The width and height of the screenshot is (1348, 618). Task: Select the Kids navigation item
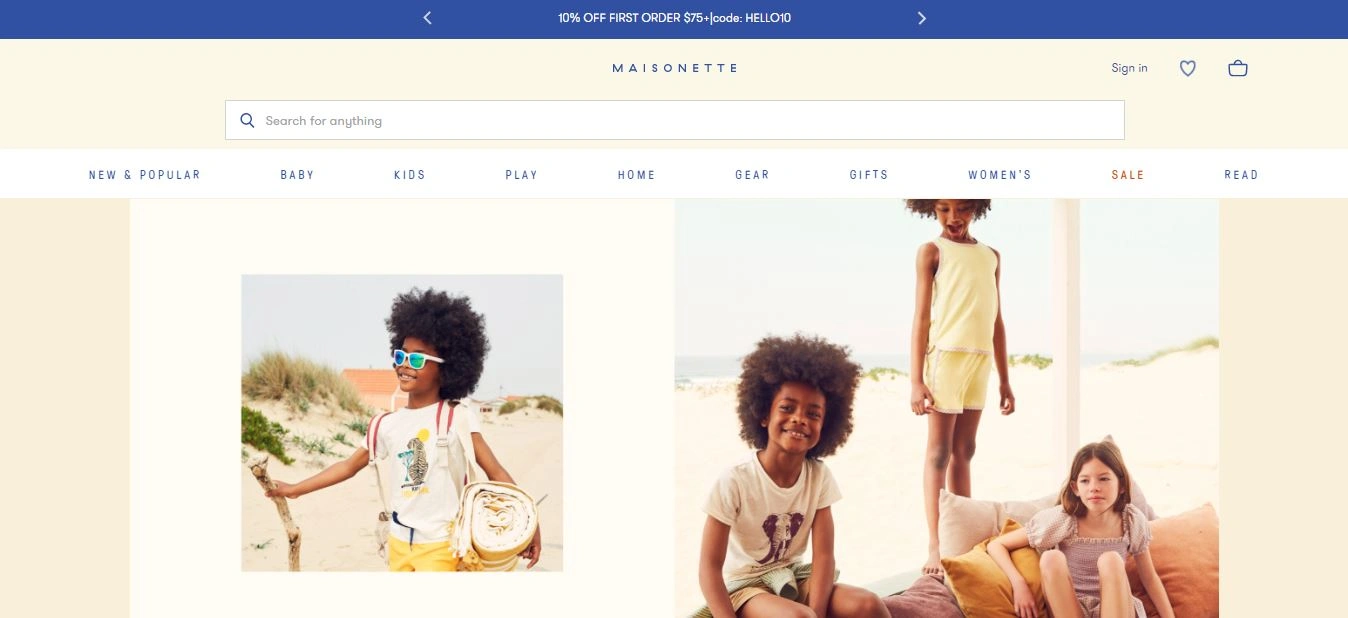(410, 175)
